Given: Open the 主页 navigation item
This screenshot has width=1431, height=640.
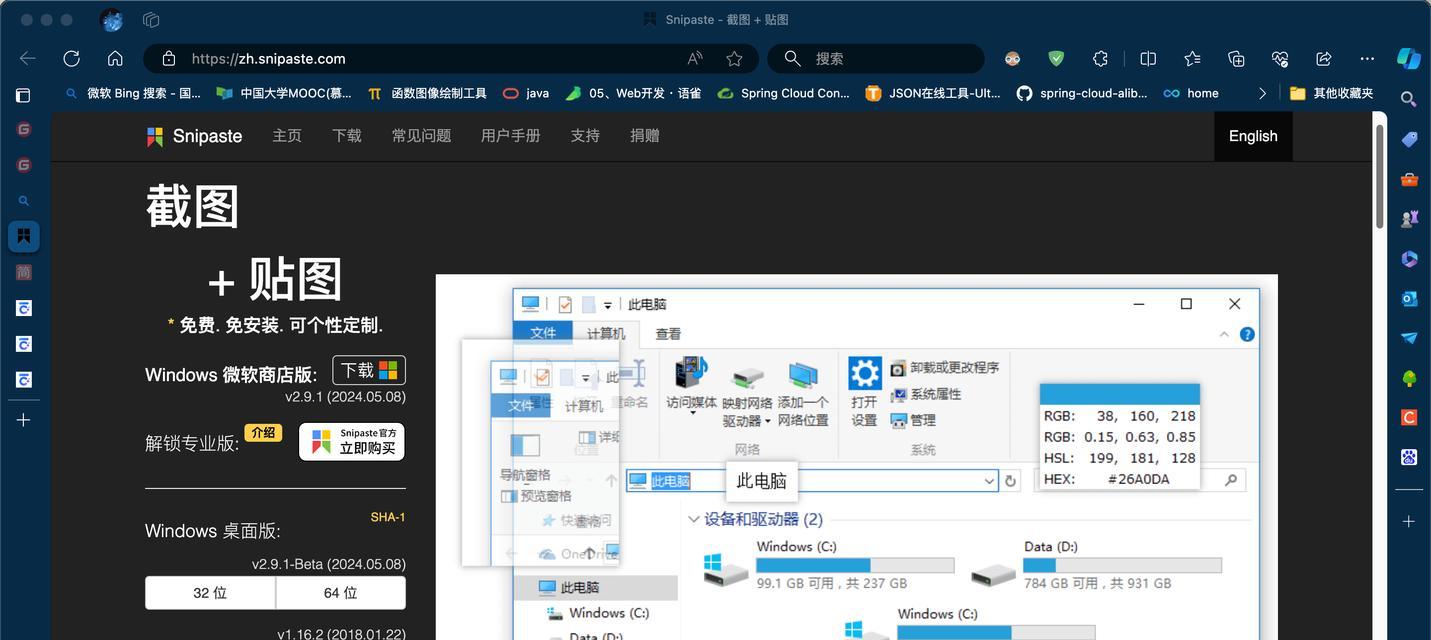Looking at the screenshot, I should [x=287, y=136].
